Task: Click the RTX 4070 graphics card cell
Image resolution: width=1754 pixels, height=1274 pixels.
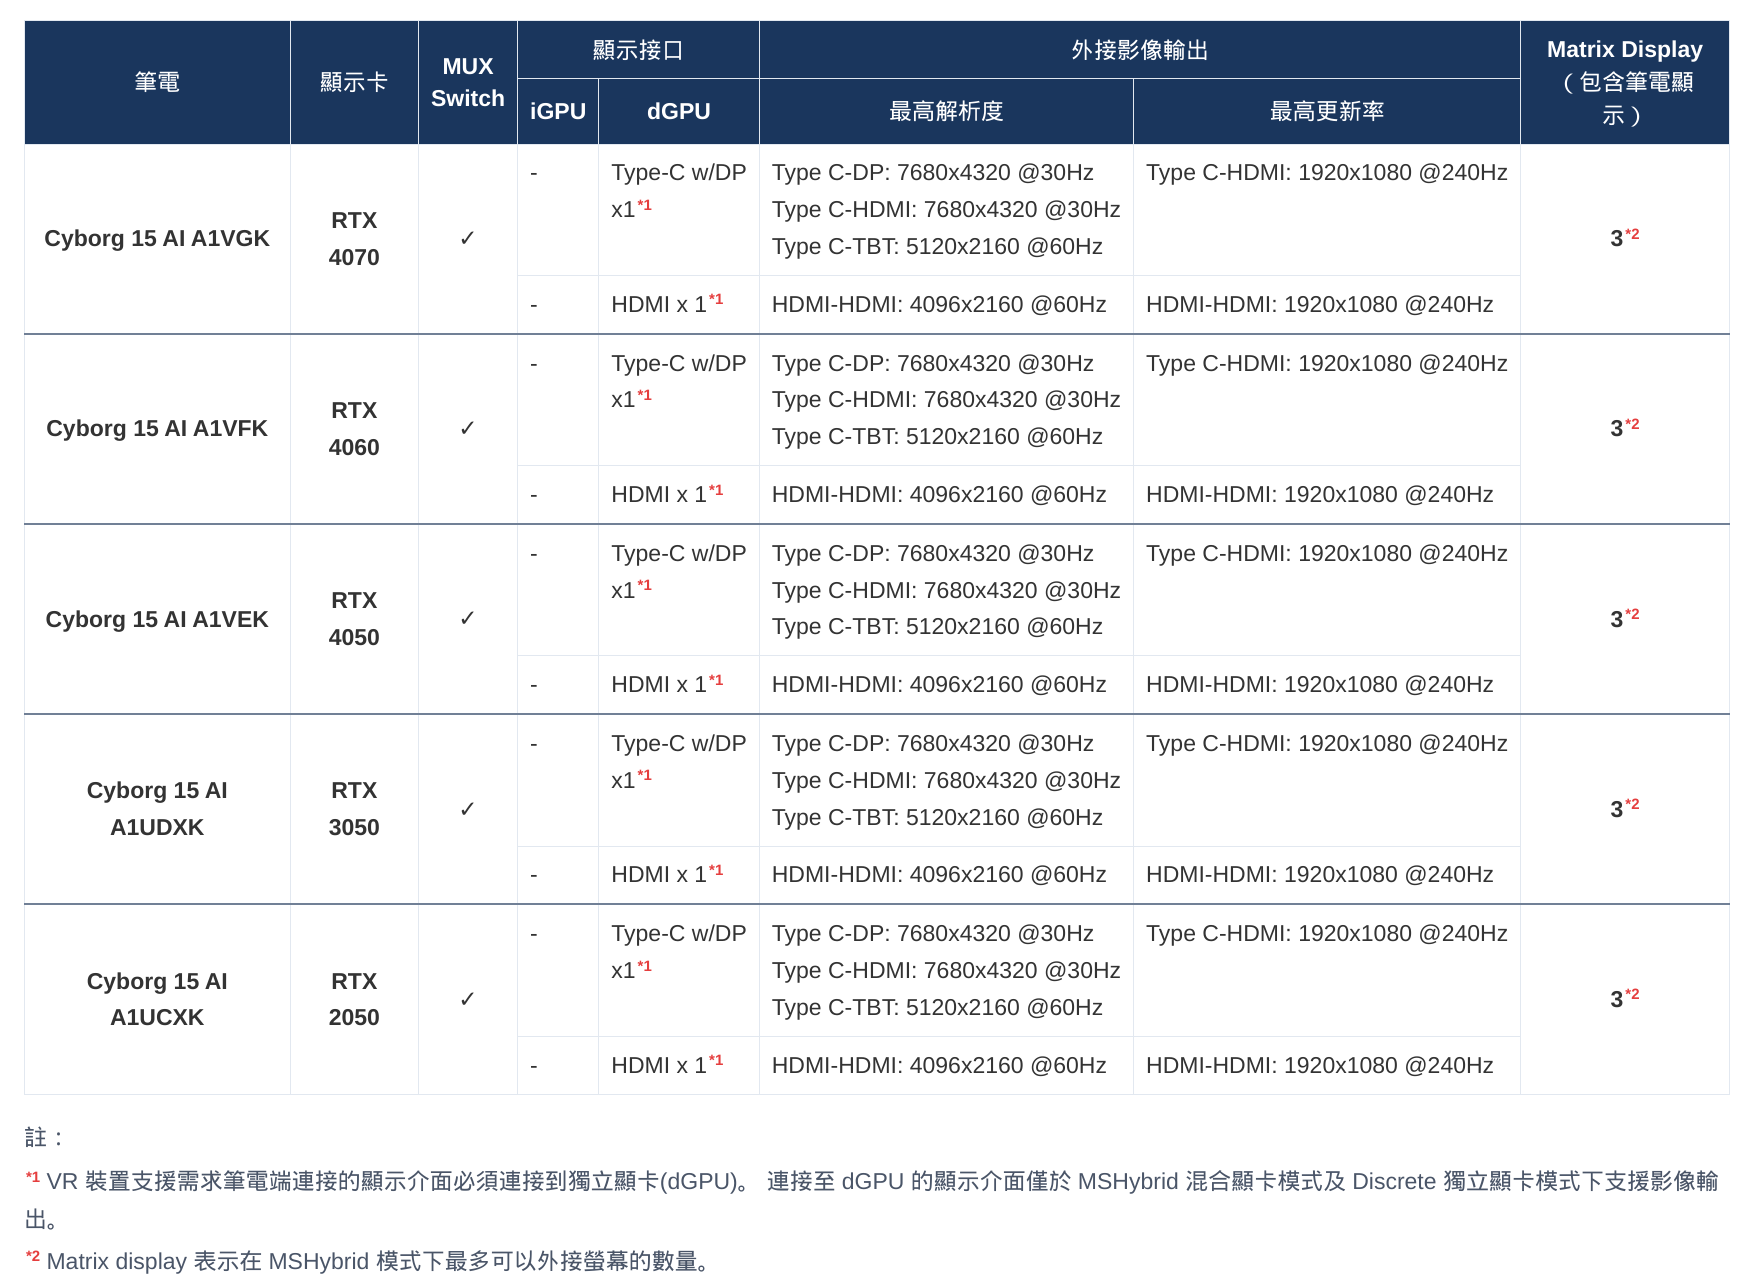Action: [x=354, y=238]
